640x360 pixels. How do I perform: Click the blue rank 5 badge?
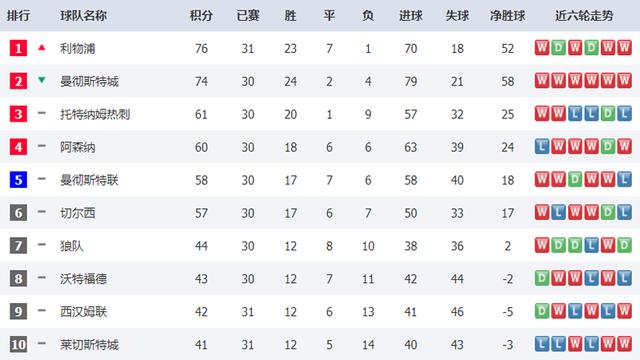point(18,180)
